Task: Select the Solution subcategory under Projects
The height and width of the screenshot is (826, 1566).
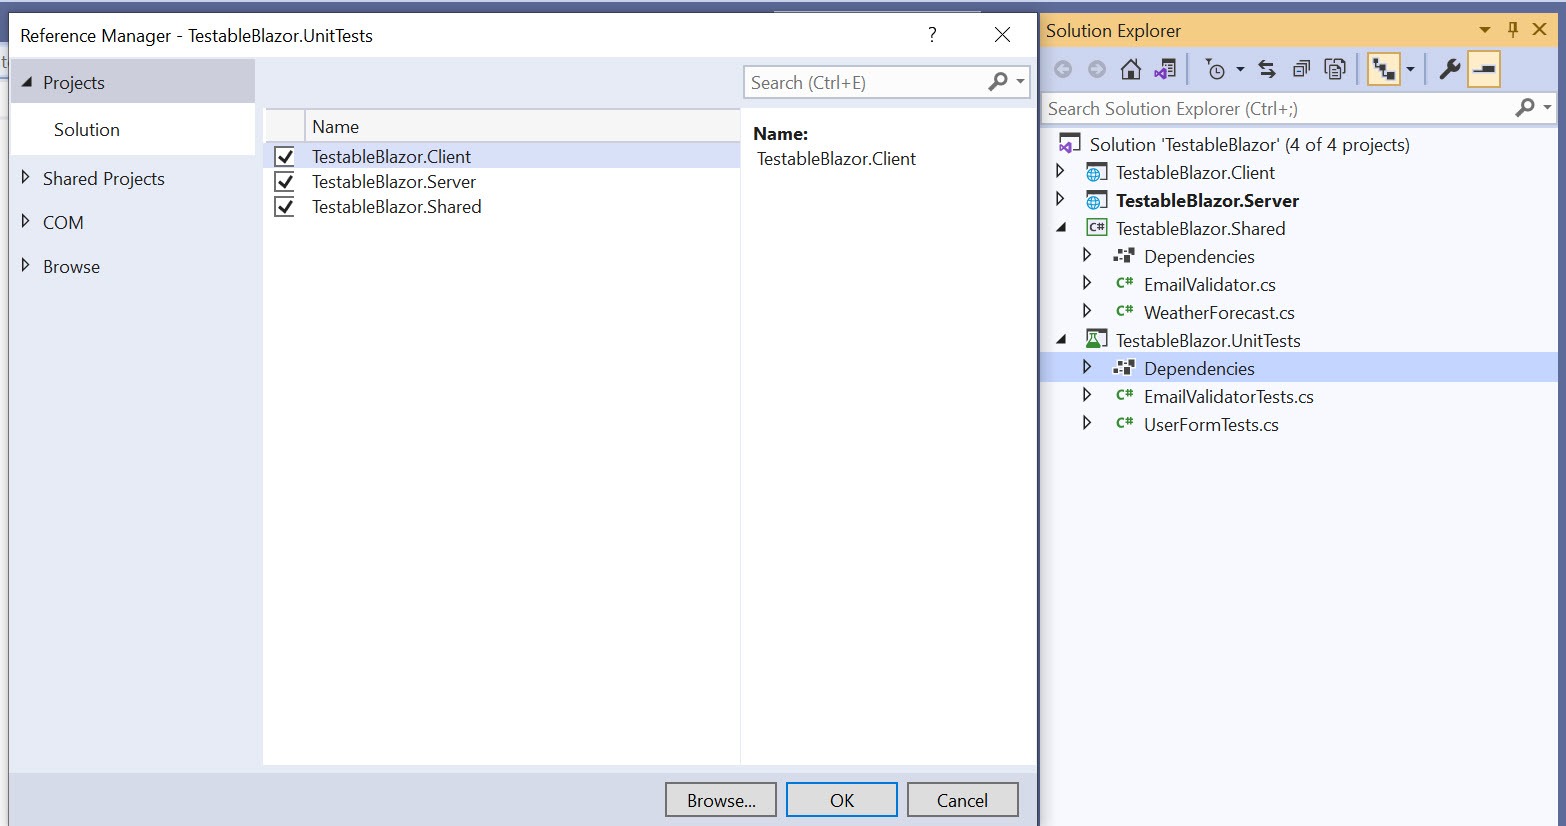Action: pyautogui.click(x=132, y=130)
